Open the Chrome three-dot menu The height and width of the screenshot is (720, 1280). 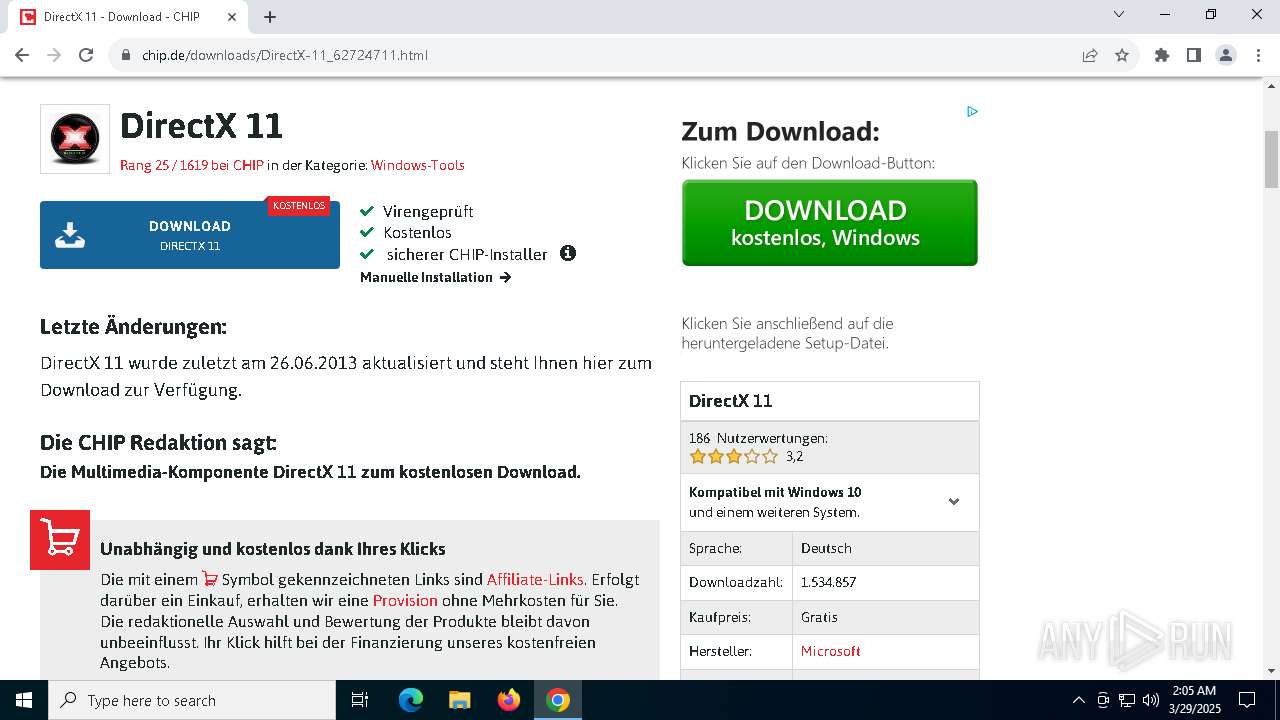[1258, 55]
